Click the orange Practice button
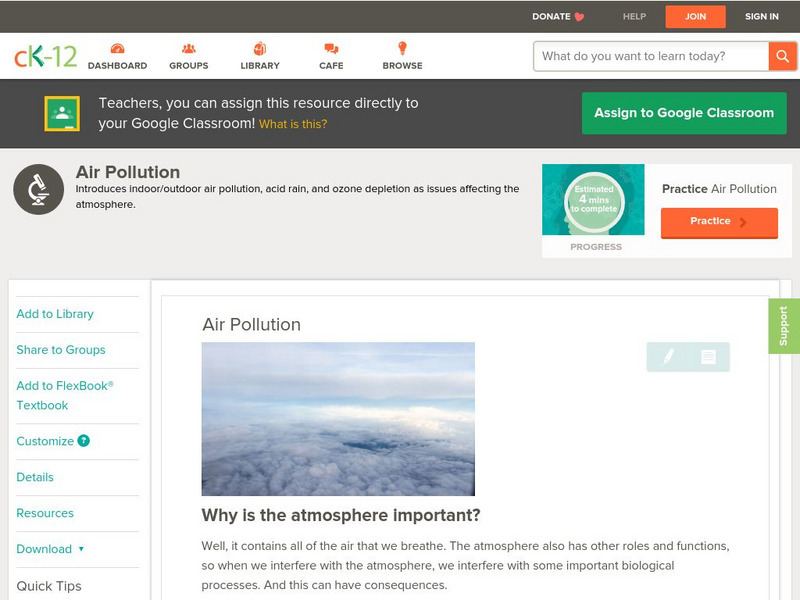 [719, 222]
